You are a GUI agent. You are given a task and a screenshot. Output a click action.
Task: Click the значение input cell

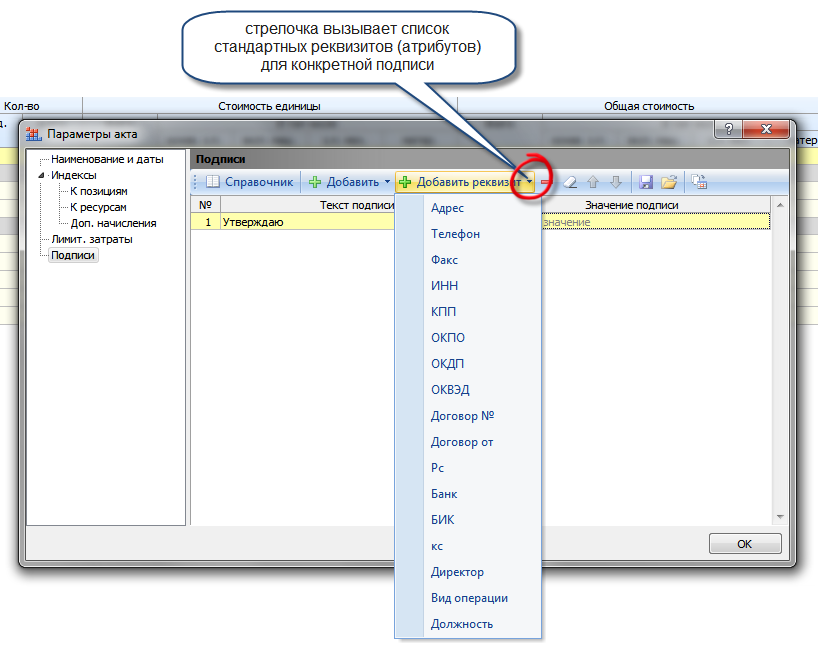click(656, 222)
